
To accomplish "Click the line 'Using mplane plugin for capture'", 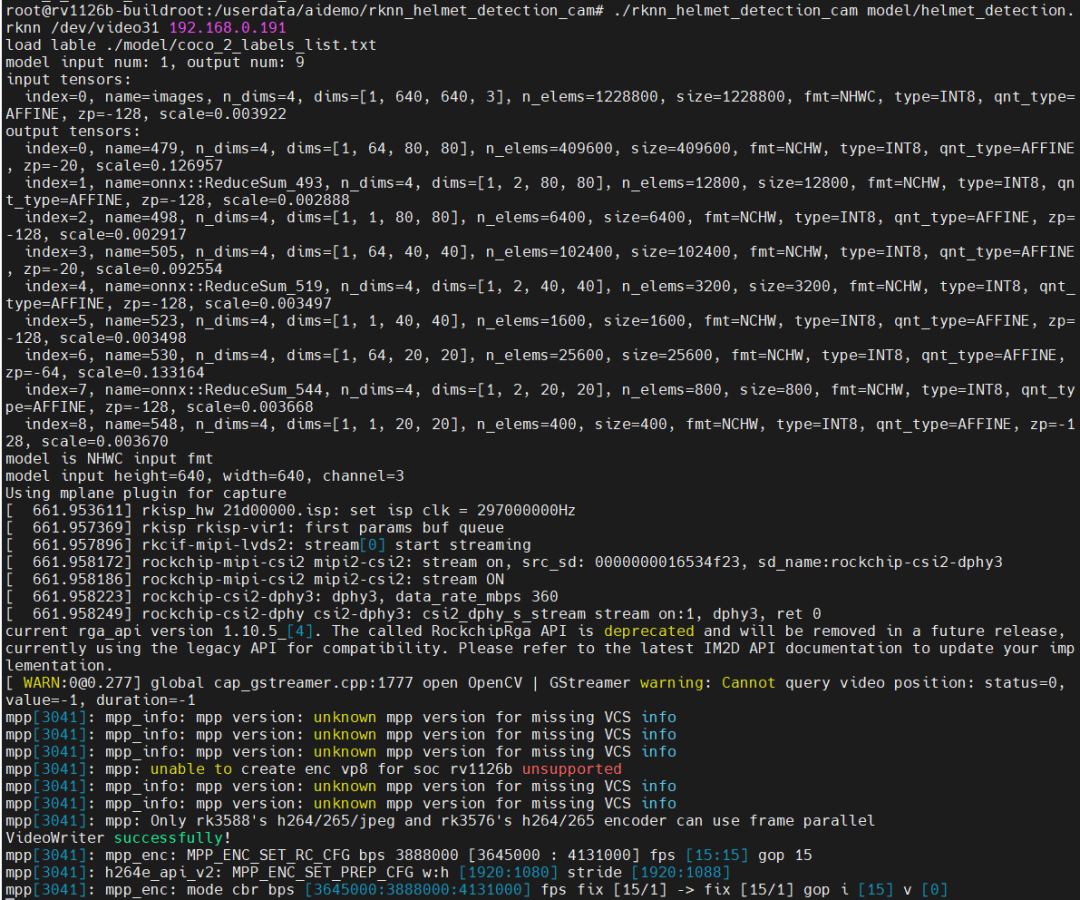I will tap(145, 493).
